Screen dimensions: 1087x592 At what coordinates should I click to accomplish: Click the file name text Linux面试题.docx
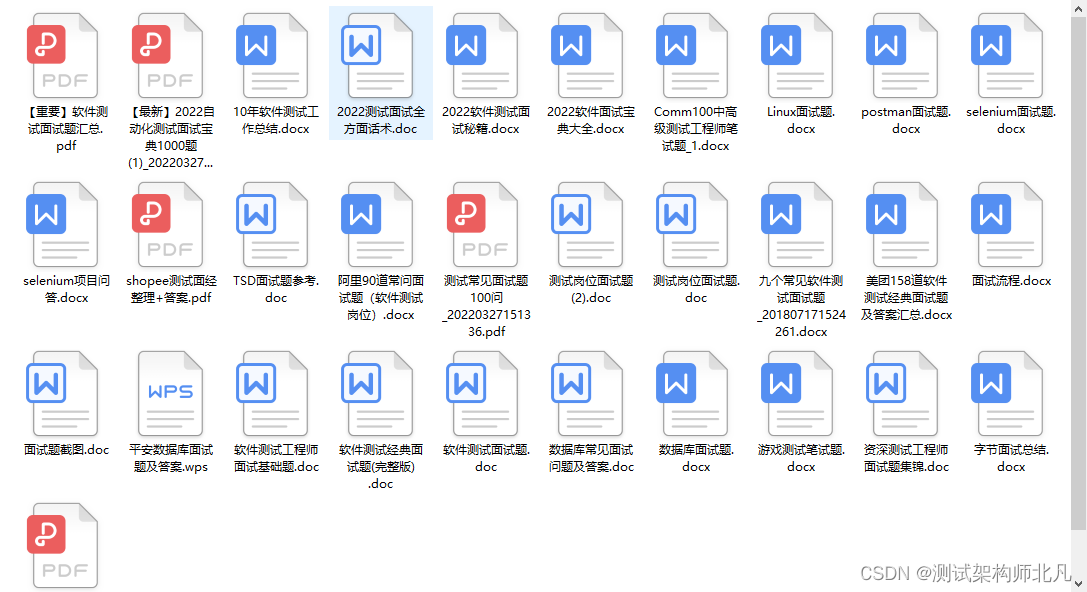(x=801, y=120)
